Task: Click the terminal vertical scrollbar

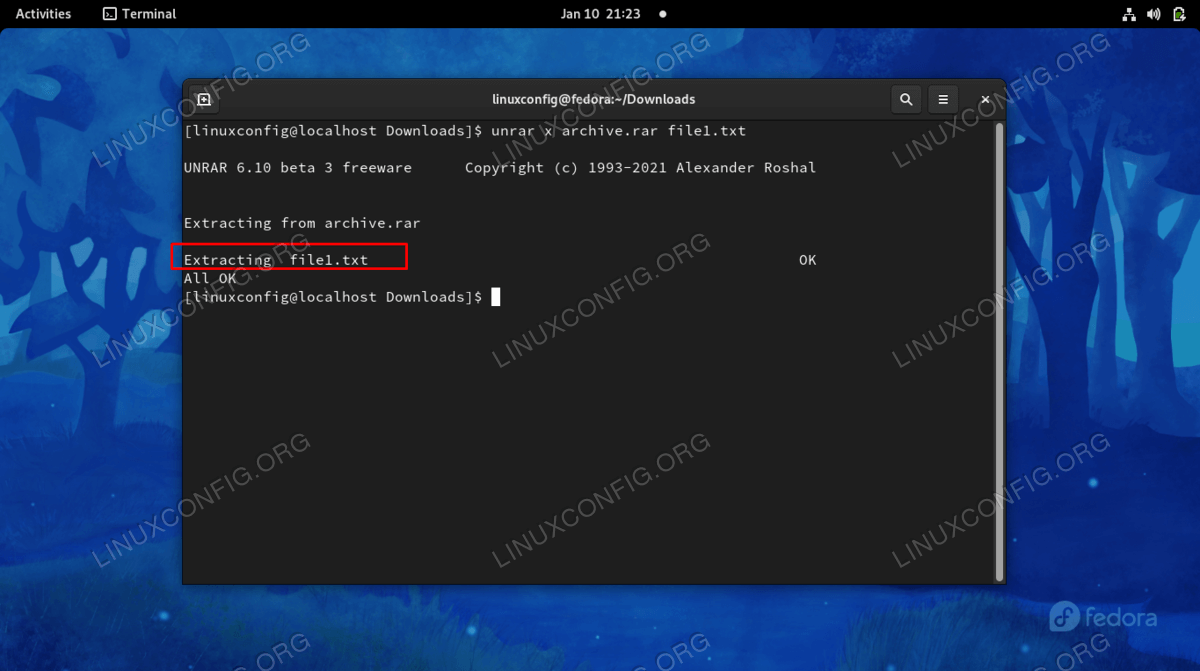Action: [998, 352]
